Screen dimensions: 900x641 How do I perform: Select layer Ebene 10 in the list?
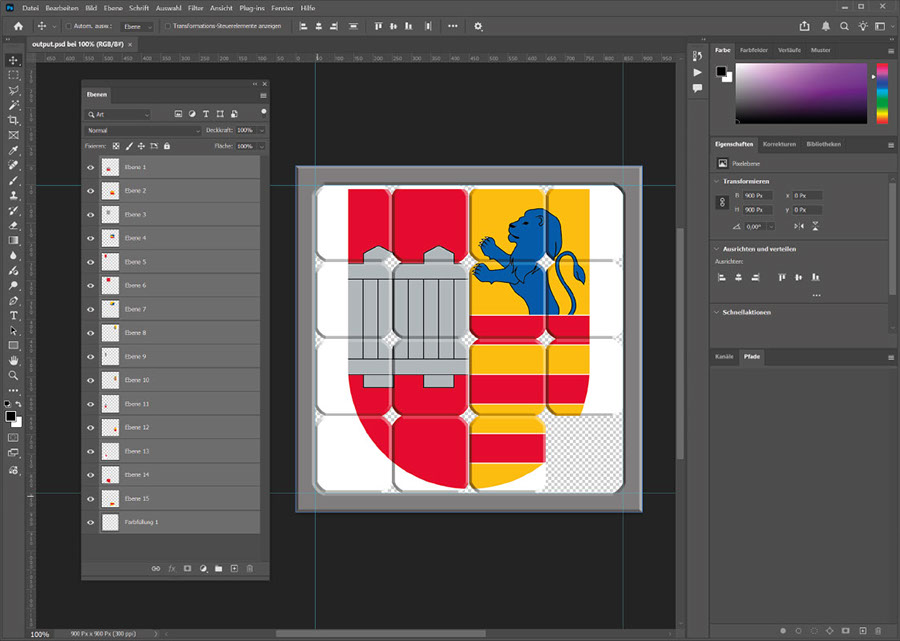pyautogui.click(x=137, y=380)
